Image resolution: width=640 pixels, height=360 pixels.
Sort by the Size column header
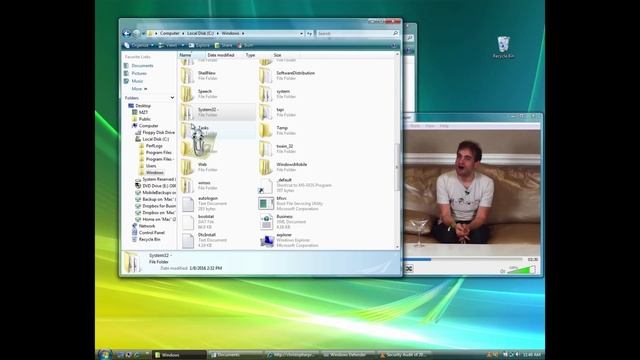[278, 55]
